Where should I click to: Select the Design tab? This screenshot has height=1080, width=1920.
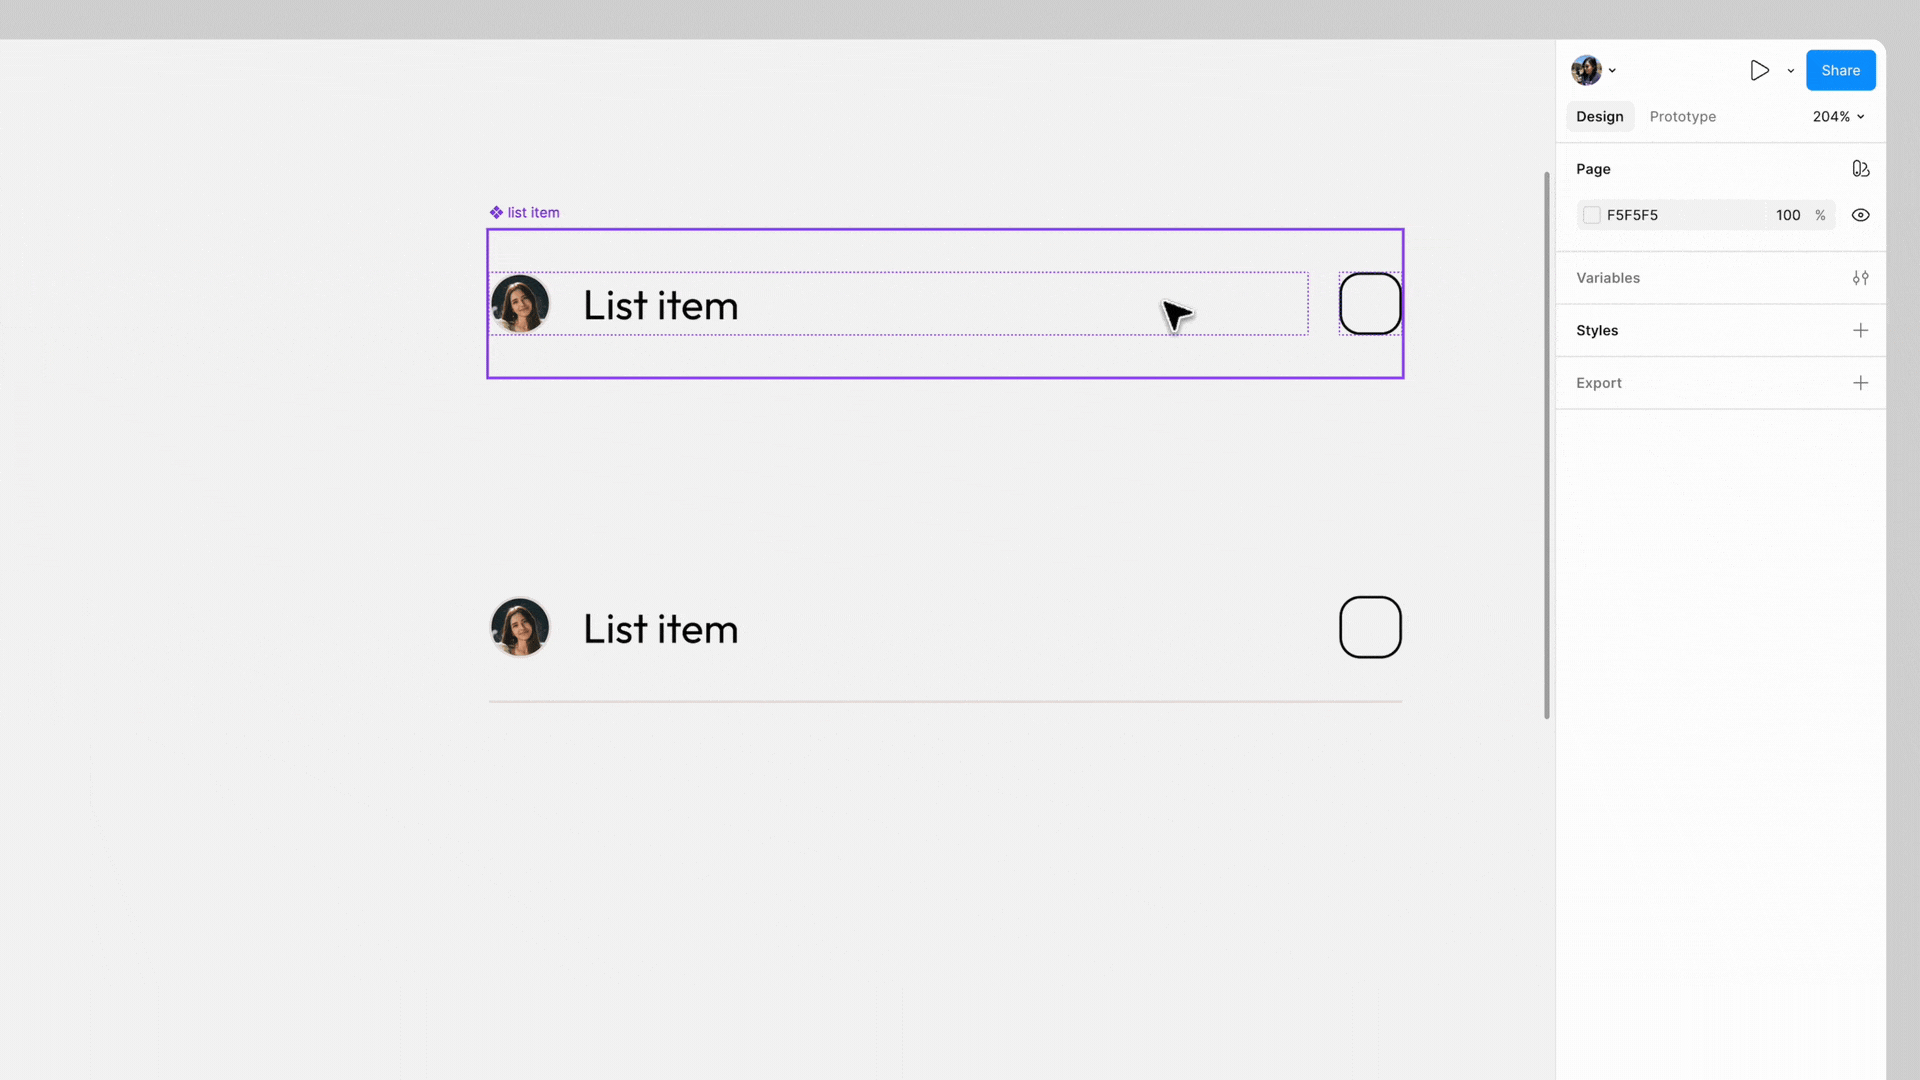[x=1599, y=117]
